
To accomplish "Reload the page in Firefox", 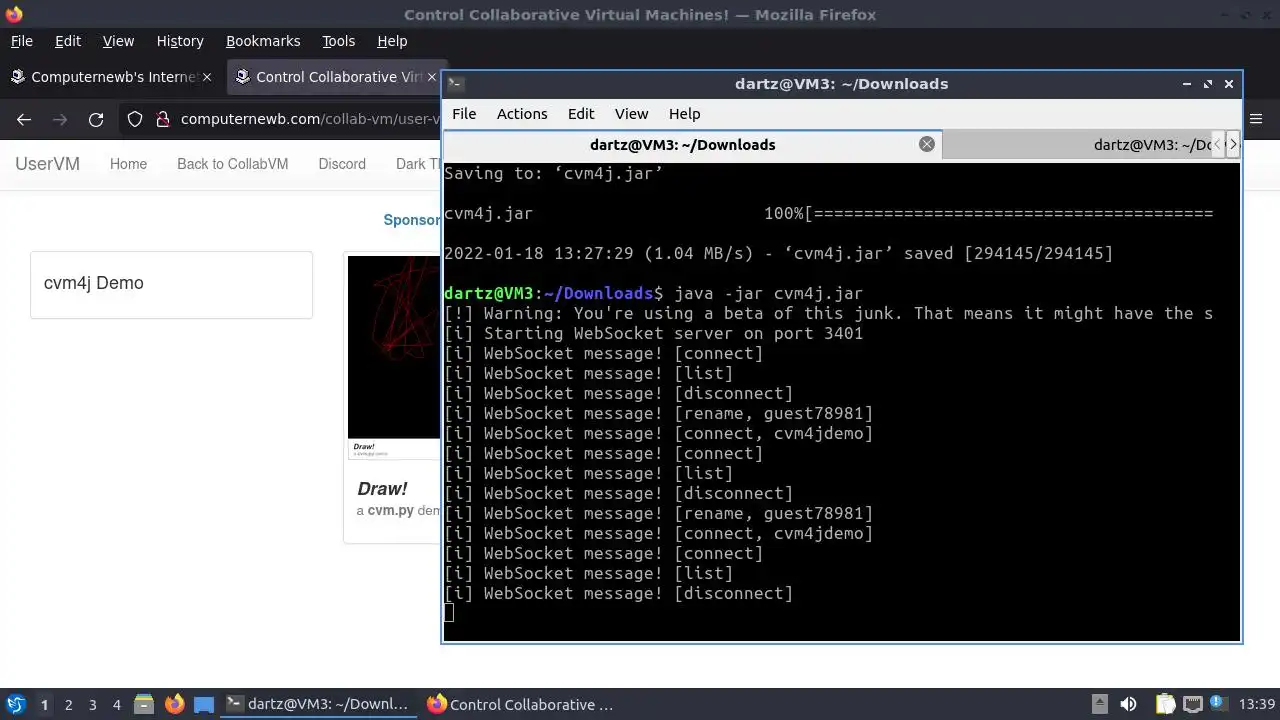I will click(x=96, y=119).
